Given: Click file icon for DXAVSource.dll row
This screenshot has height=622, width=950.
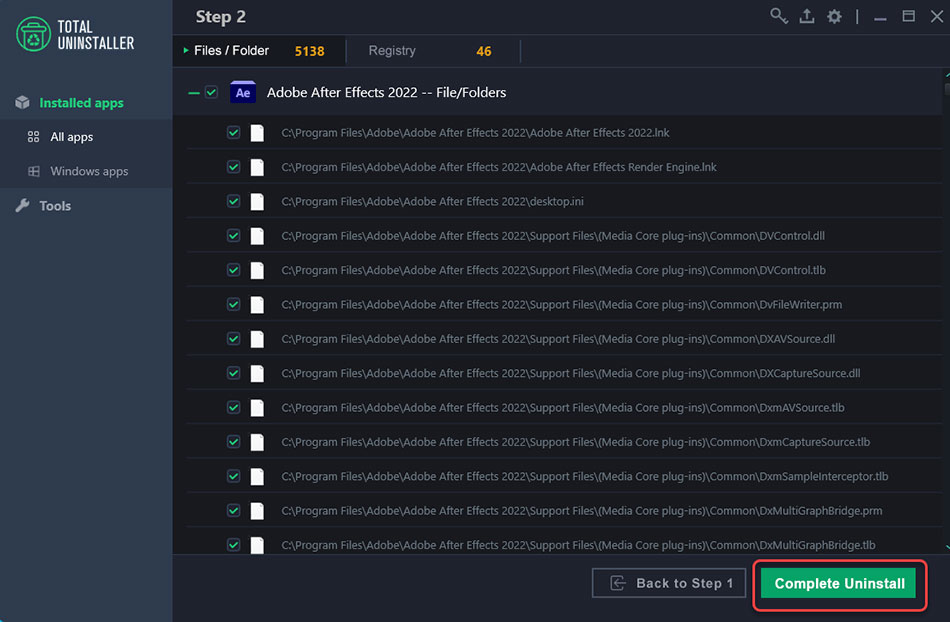Looking at the screenshot, I should pyautogui.click(x=257, y=339).
